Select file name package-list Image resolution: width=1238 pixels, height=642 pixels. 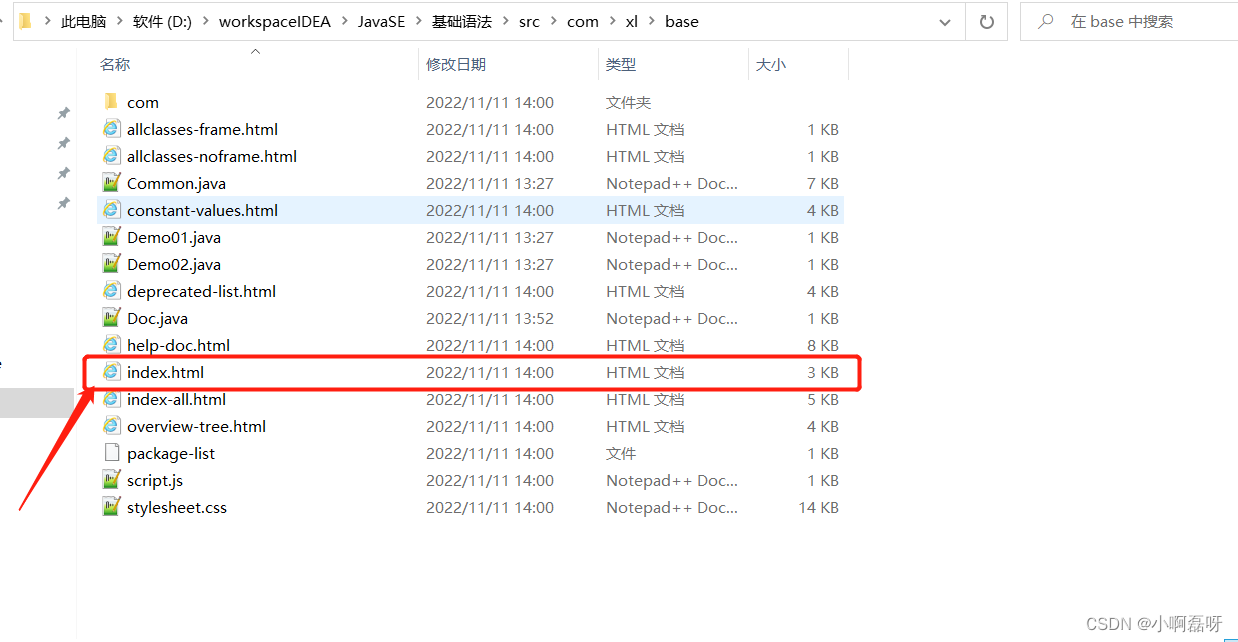pos(171,453)
